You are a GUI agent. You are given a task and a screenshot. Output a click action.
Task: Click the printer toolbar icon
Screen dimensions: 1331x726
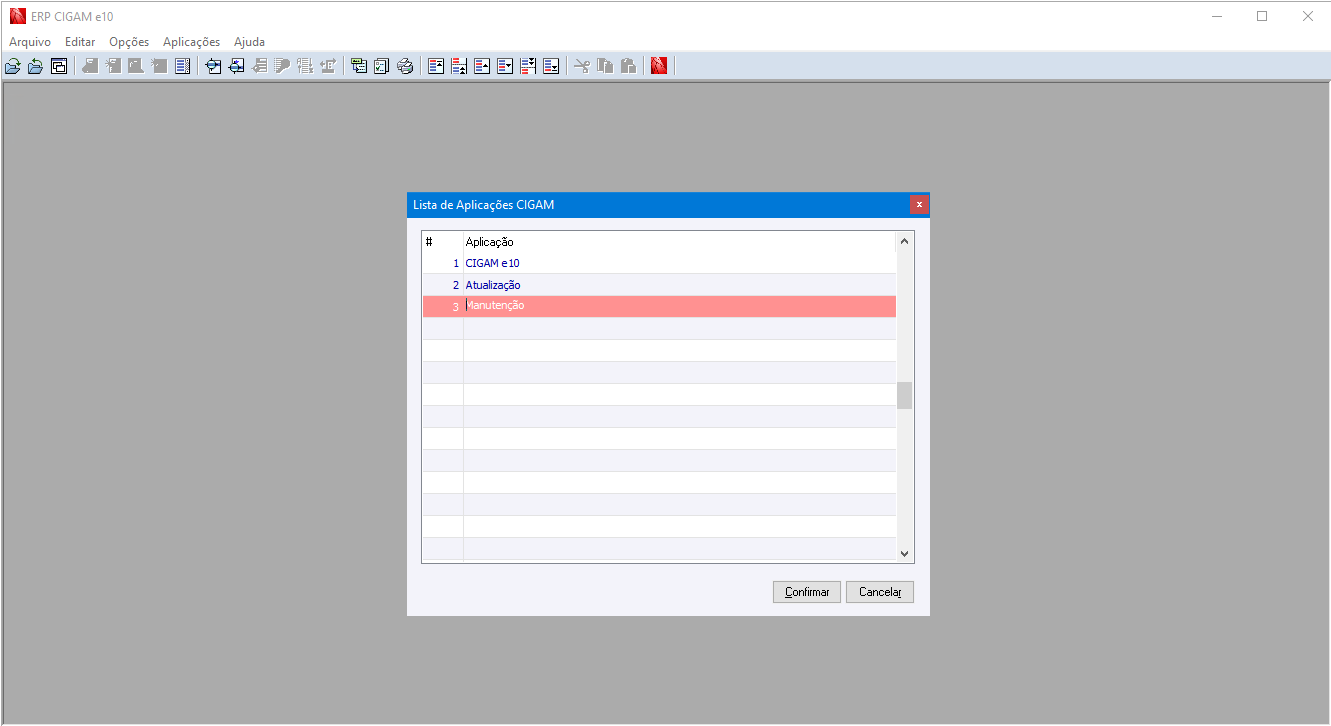(x=405, y=66)
